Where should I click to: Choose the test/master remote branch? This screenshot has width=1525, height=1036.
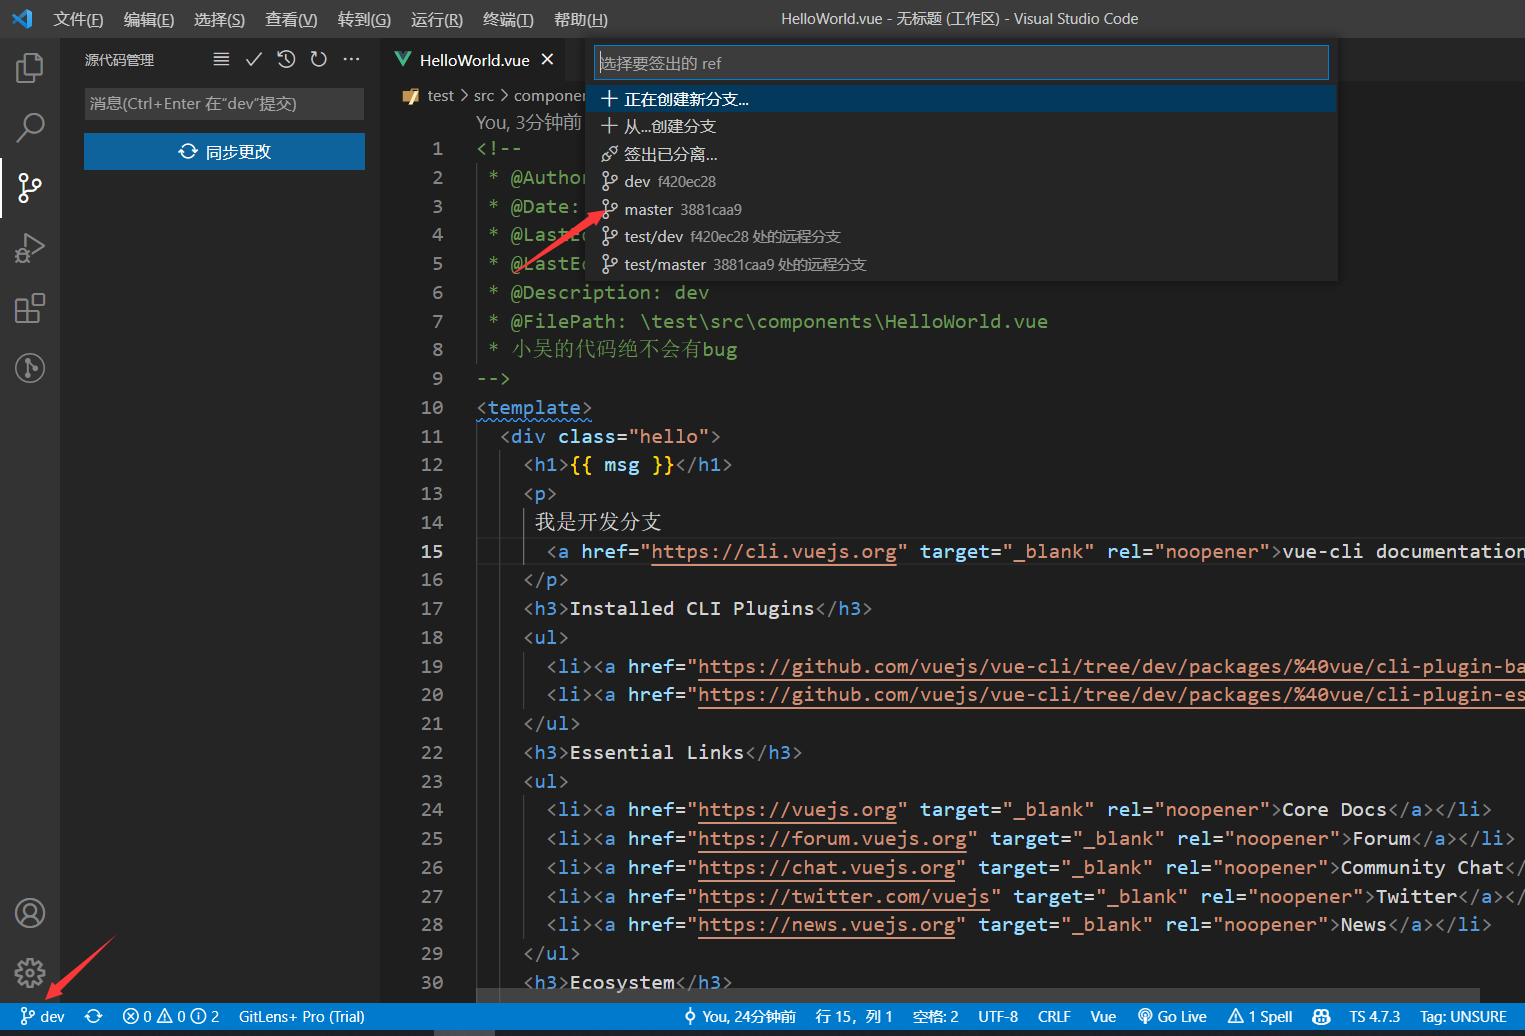[x=961, y=264]
